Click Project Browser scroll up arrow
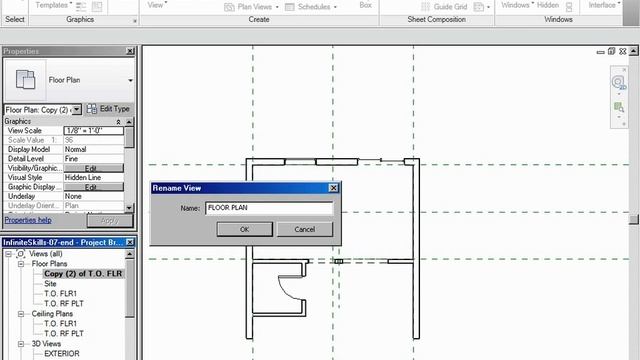This screenshot has height=360, width=640. [x=129, y=254]
